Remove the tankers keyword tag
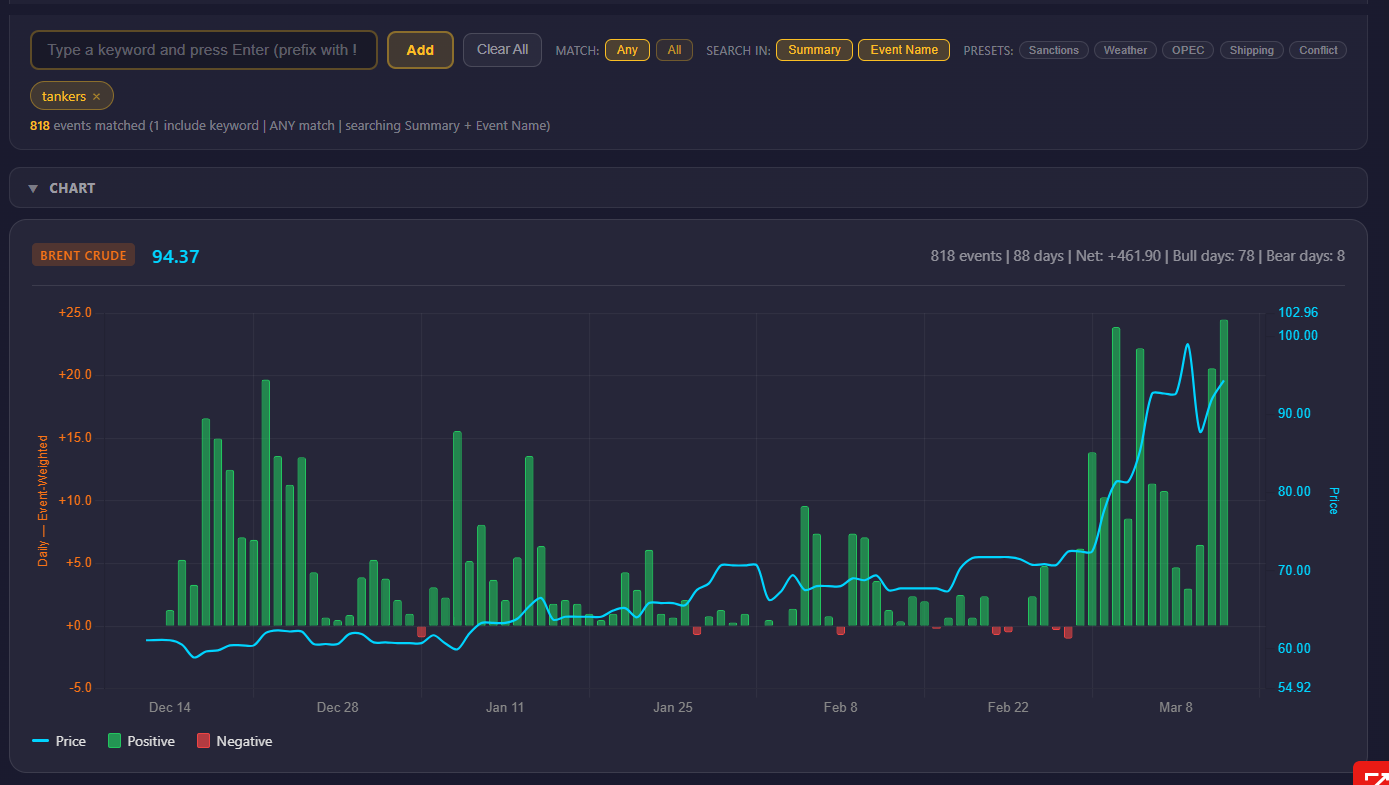 point(97,97)
